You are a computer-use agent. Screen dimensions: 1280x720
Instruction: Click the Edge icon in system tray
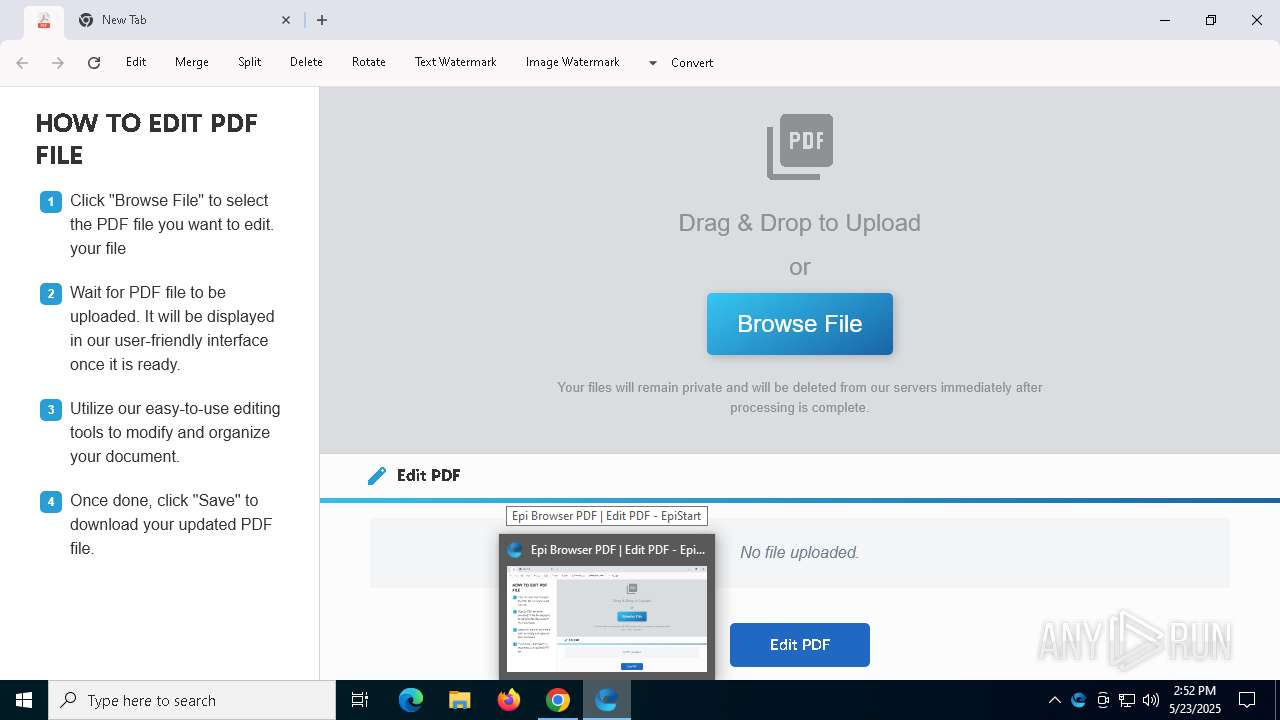[x=1078, y=700]
